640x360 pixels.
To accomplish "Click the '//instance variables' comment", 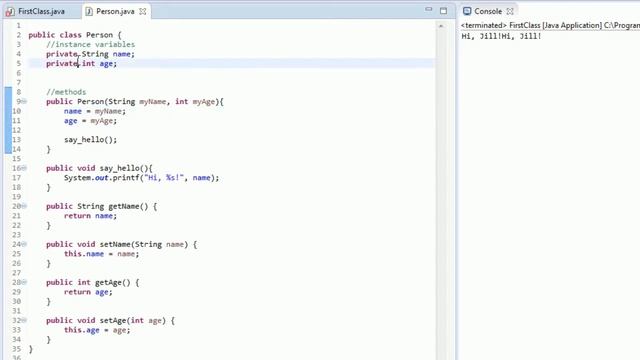I will pyautogui.click(x=90, y=44).
